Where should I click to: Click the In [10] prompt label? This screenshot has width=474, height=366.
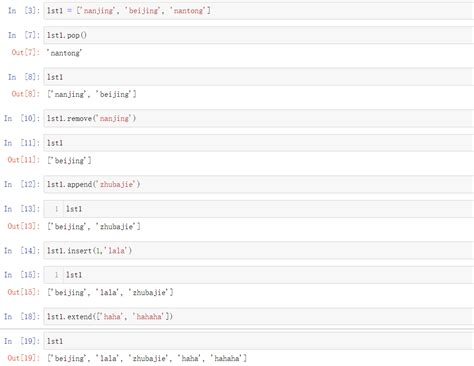(x=22, y=118)
